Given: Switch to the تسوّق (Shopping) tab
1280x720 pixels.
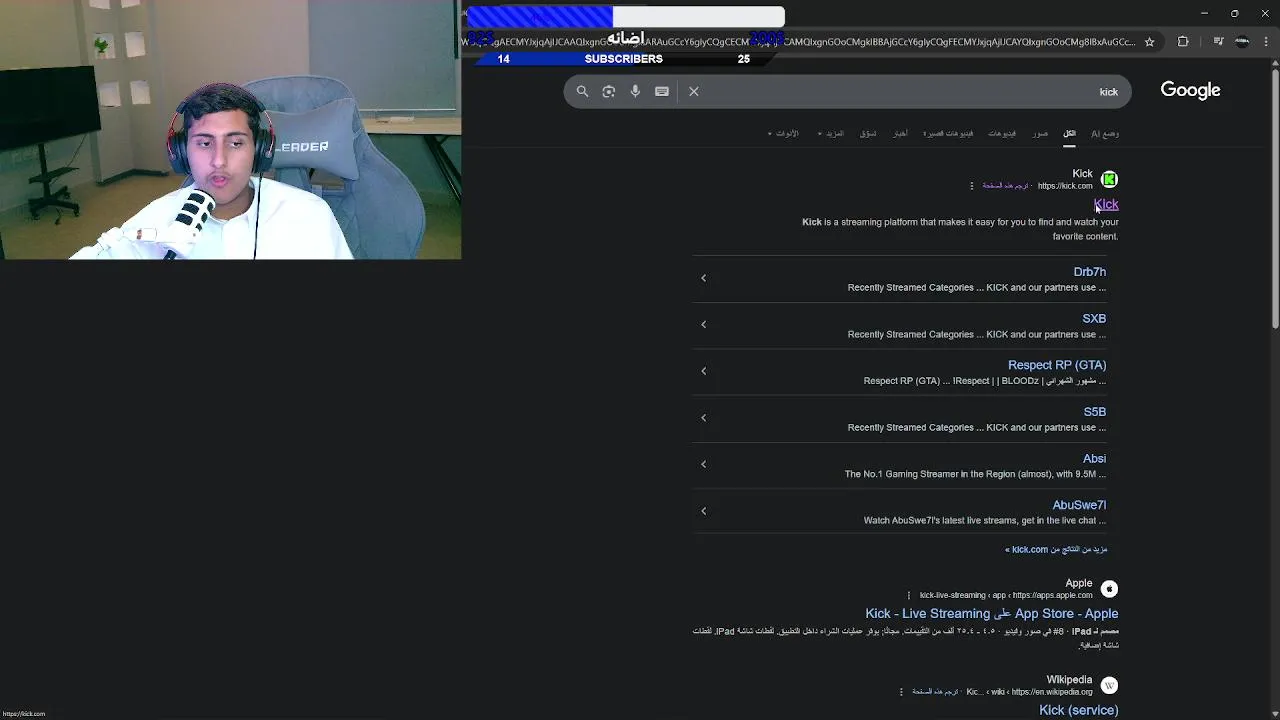Looking at the screenshot, I should [868, 133].
